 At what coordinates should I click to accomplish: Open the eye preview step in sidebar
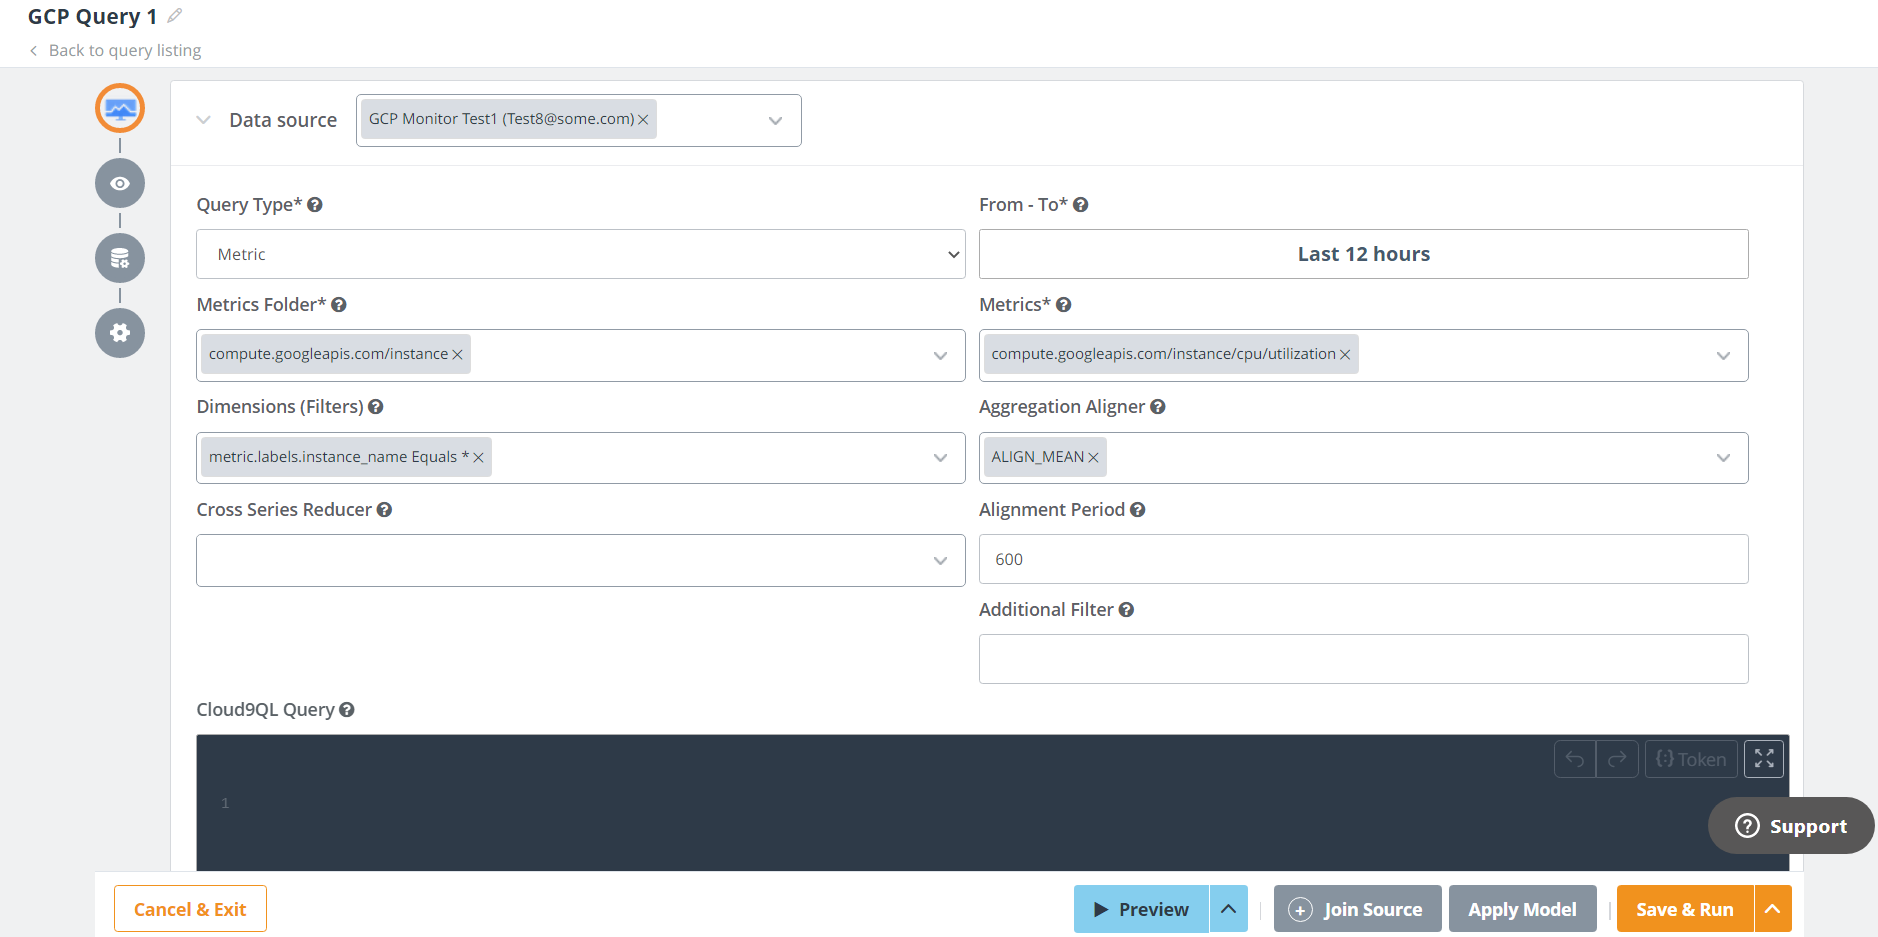[x=120, y=184]
